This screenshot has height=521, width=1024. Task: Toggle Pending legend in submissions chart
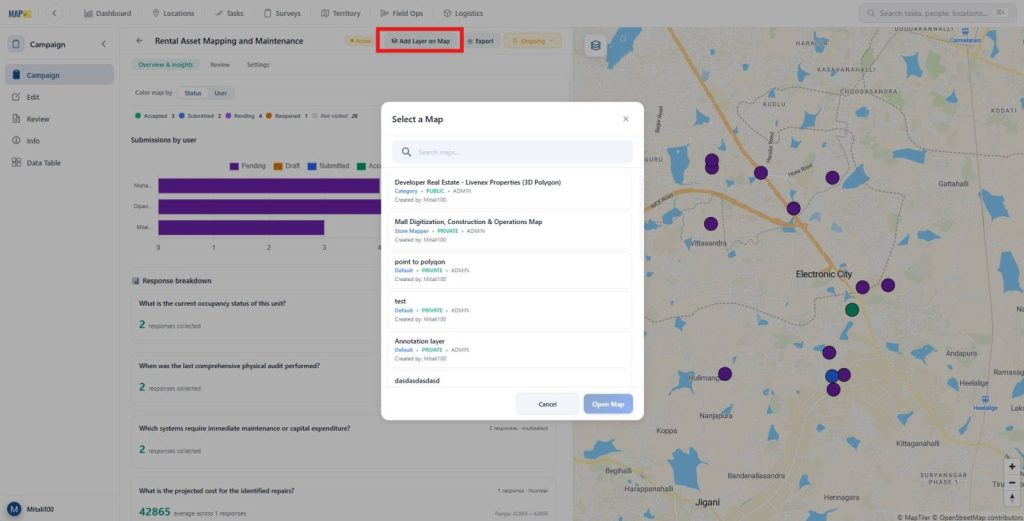pyautogui.click(x=248, y=166)
